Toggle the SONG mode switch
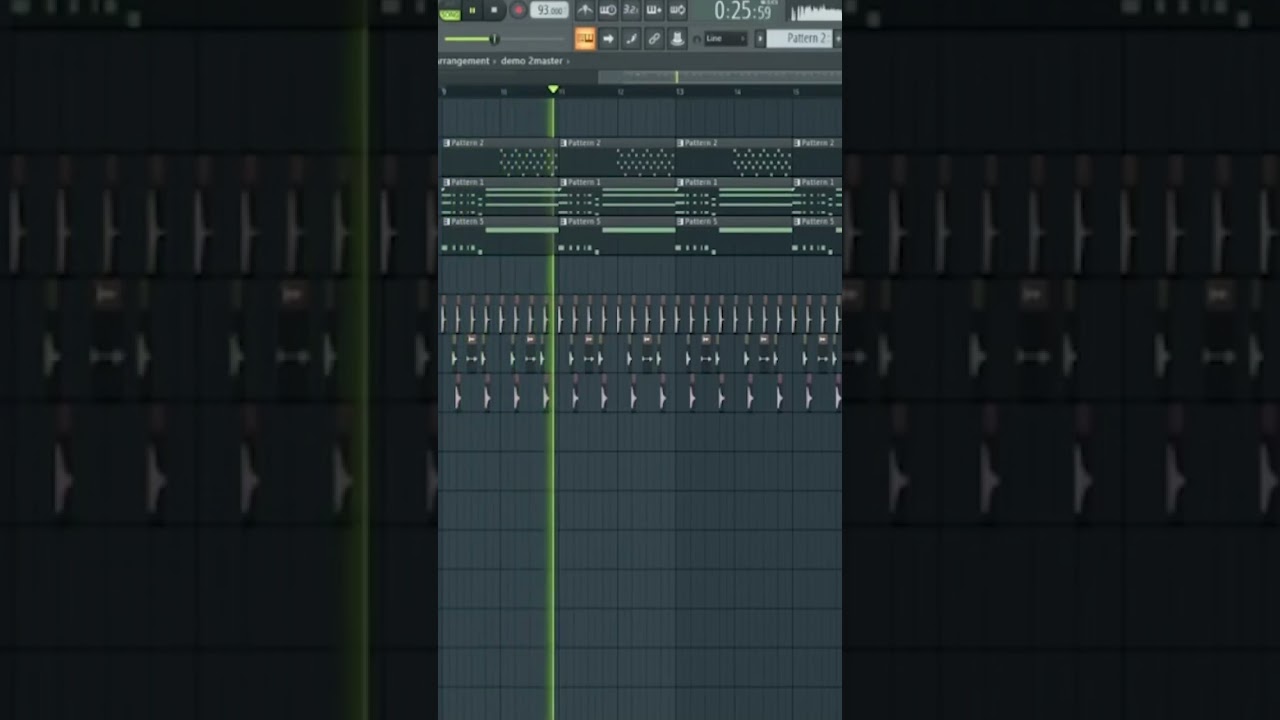Viewport: 1280px width, 720px height. pyautogui.click(x=449, y=13)
